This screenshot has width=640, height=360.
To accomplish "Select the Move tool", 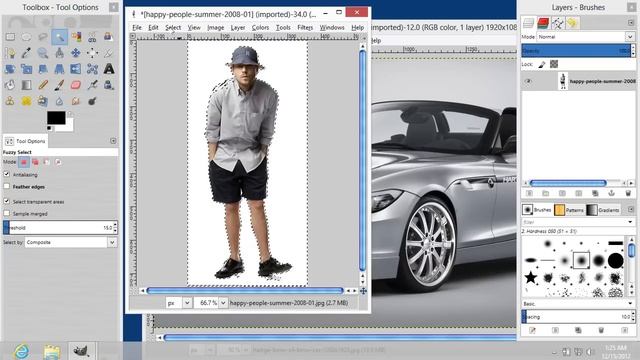I will [76, 53].
